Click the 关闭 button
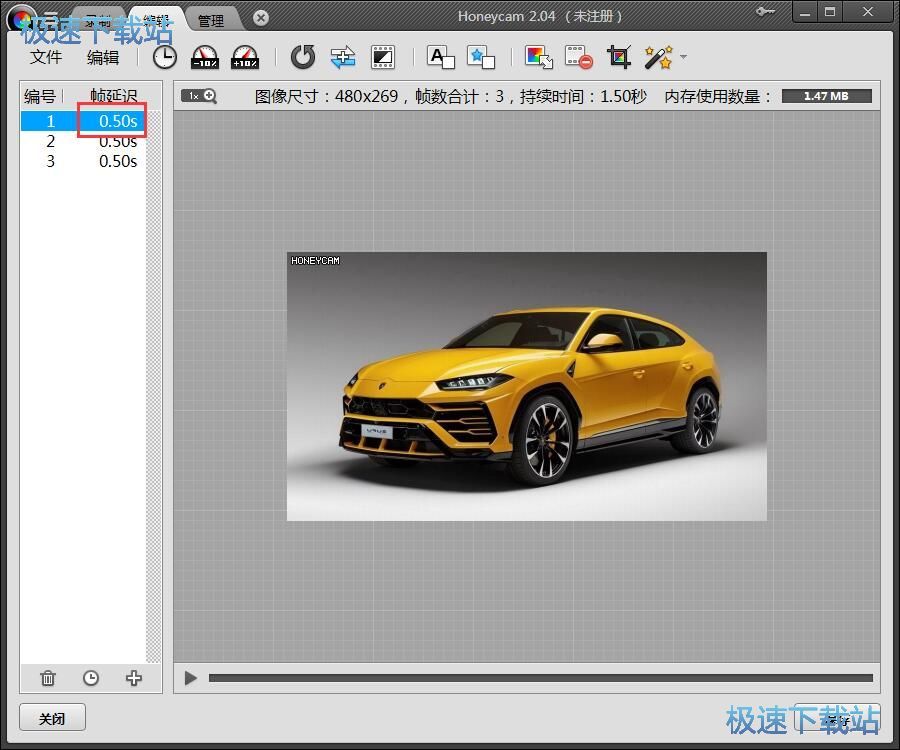This screenshot has width=900, height=750. tap(52, 718)
